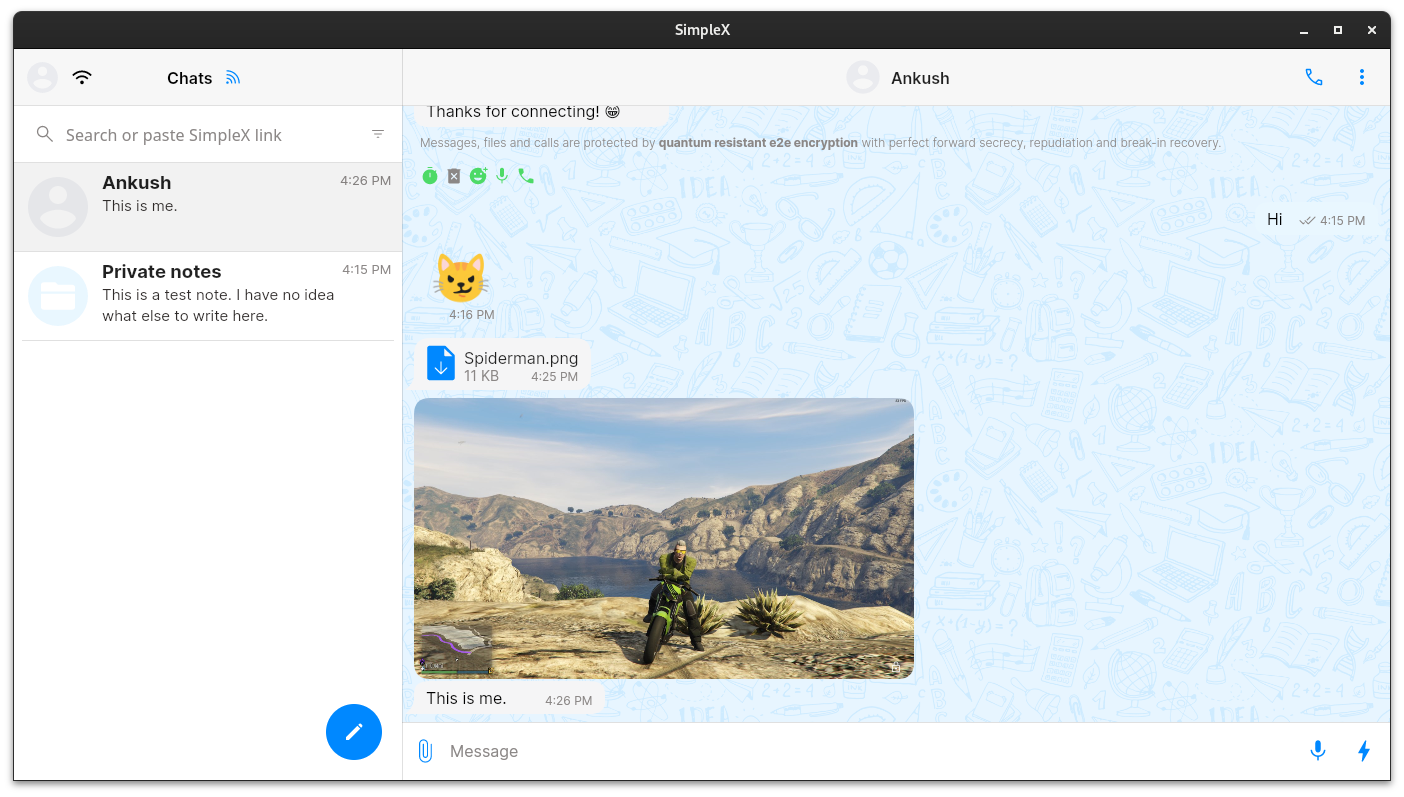This screenshot has width=1404, height=797.
Task: Click the feed icon next to Chats
Action: [x=232, y=76]
